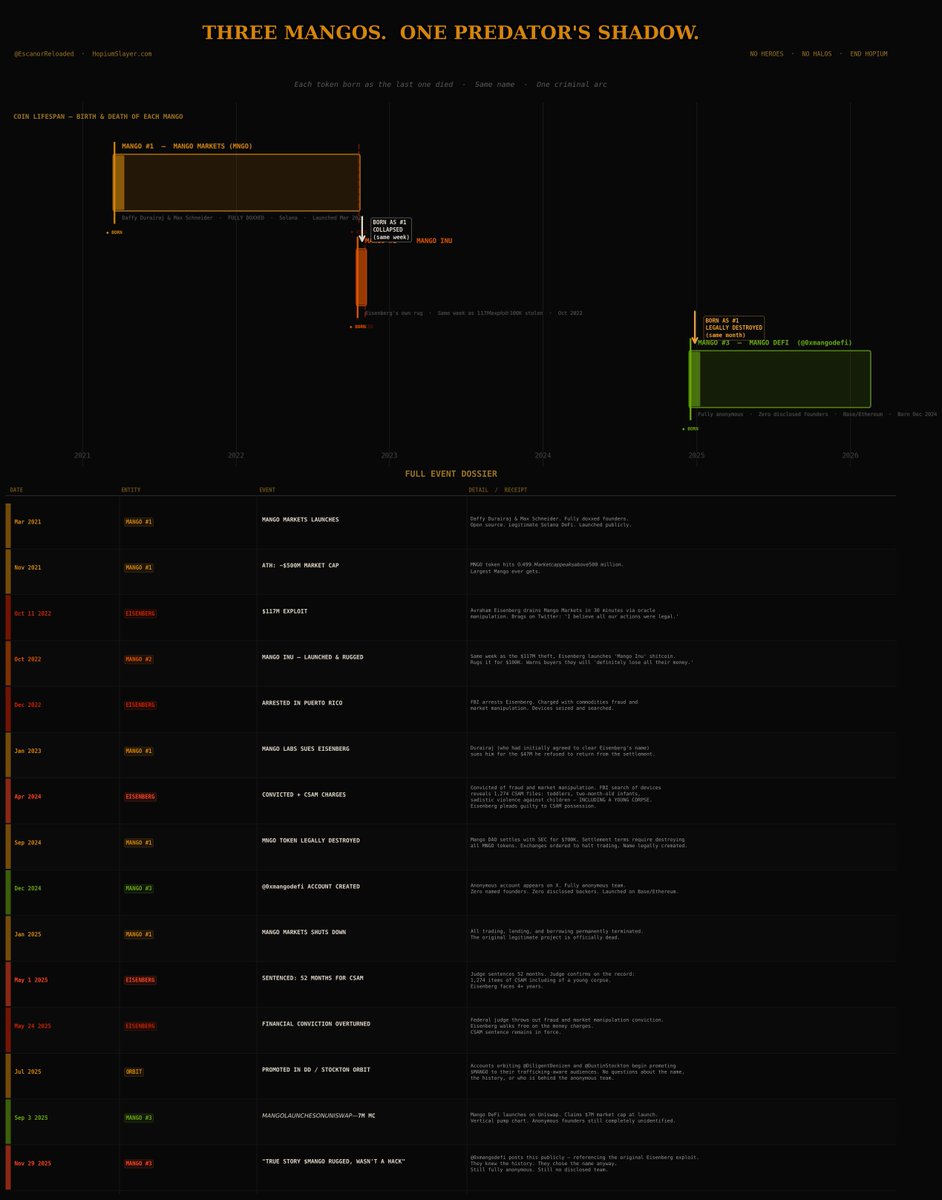The height and width of the screenshot is (1200, 942).
Task: Click the 'Oct 11 2022' date cell
Action: pos(32,613)
